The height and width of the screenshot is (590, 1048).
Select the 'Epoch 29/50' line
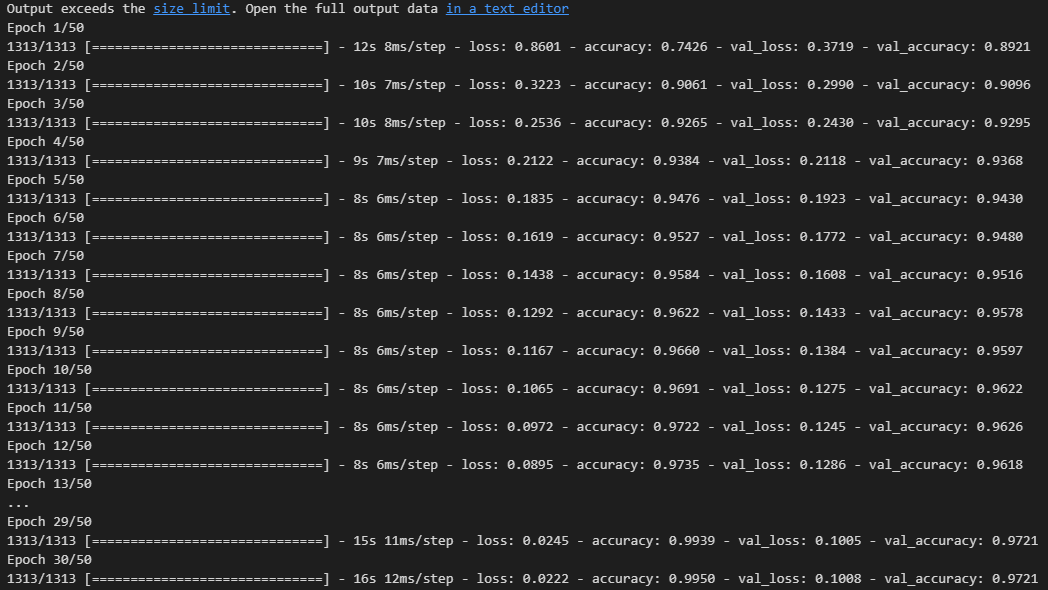pos(49,522)
